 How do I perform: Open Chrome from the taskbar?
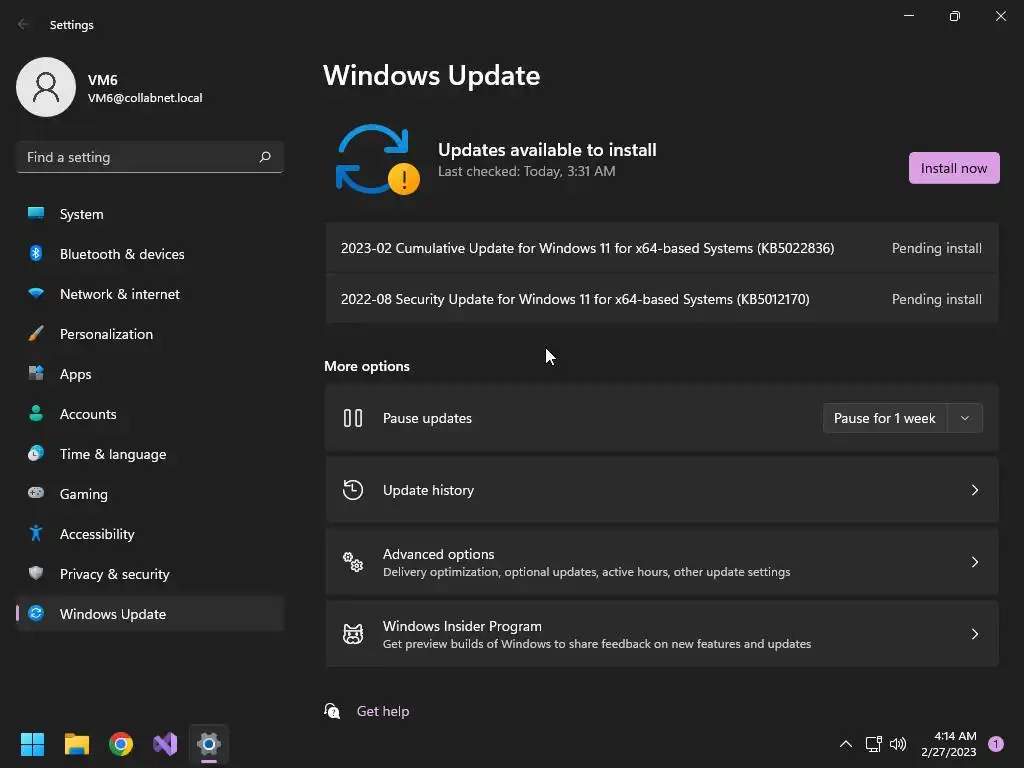(x=121, y=744)
